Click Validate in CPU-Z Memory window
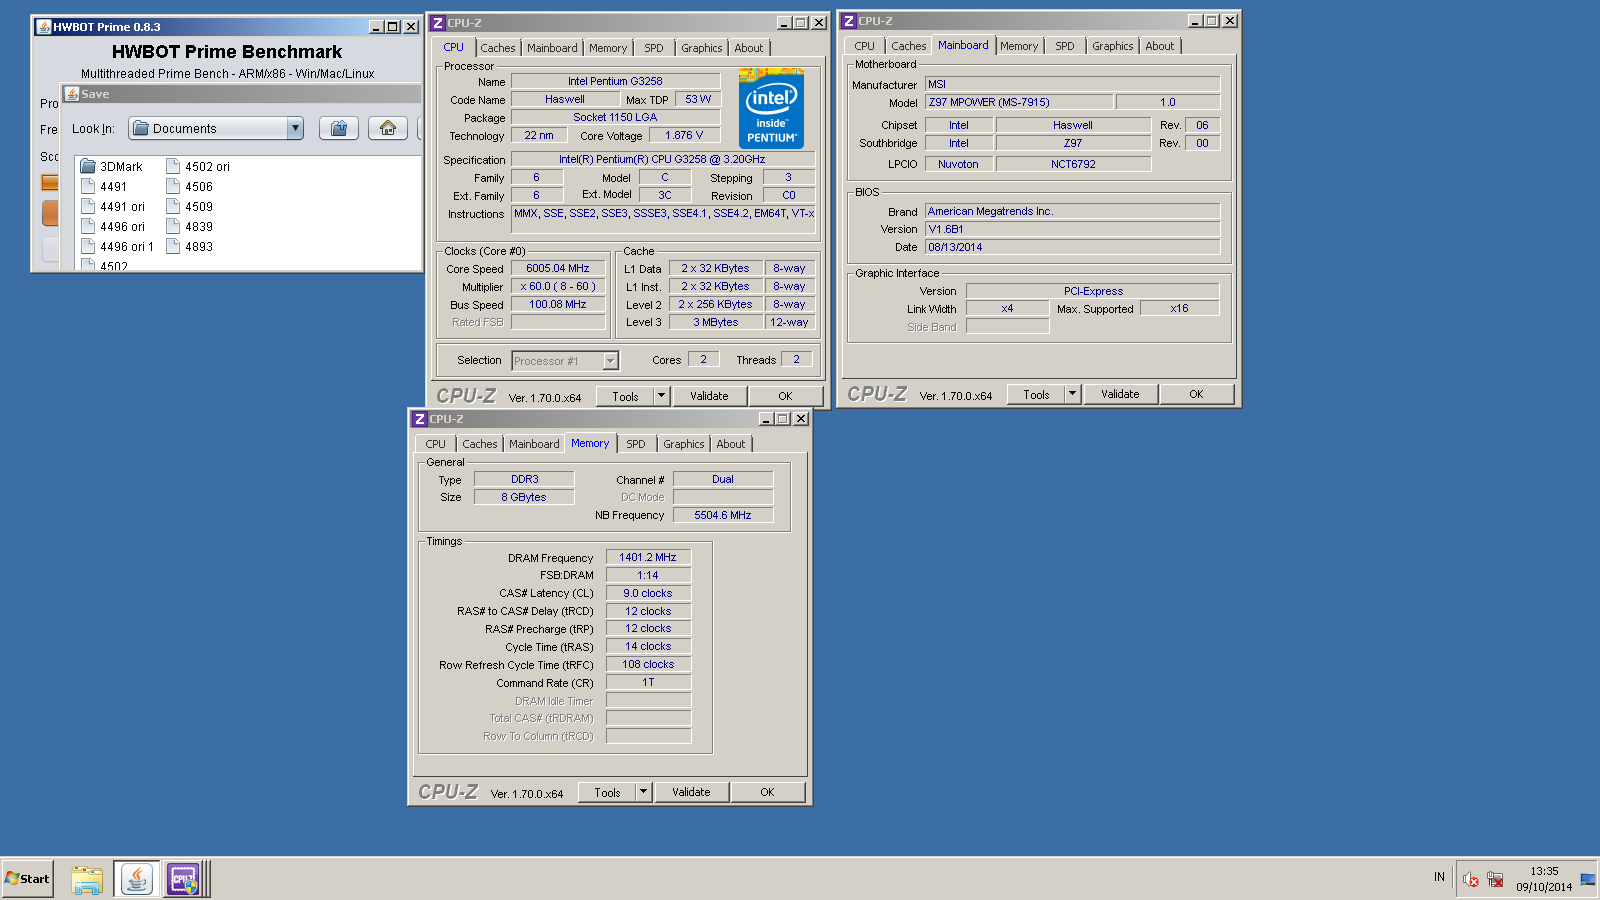This screenshot has width=1600, height=900. pos(691,793)
